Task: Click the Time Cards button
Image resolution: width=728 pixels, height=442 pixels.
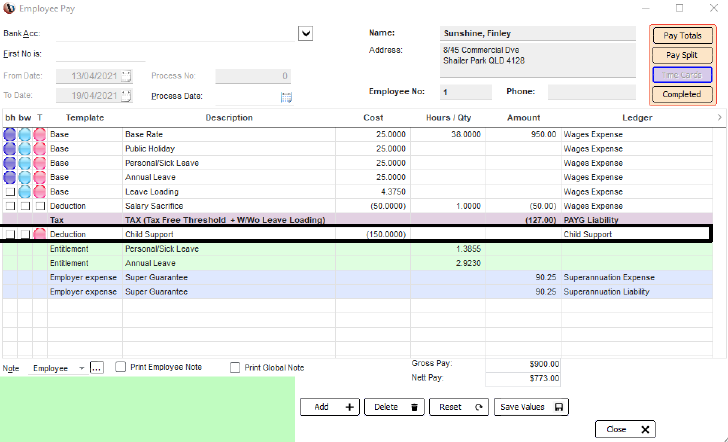Action: [x=682, y=75]
